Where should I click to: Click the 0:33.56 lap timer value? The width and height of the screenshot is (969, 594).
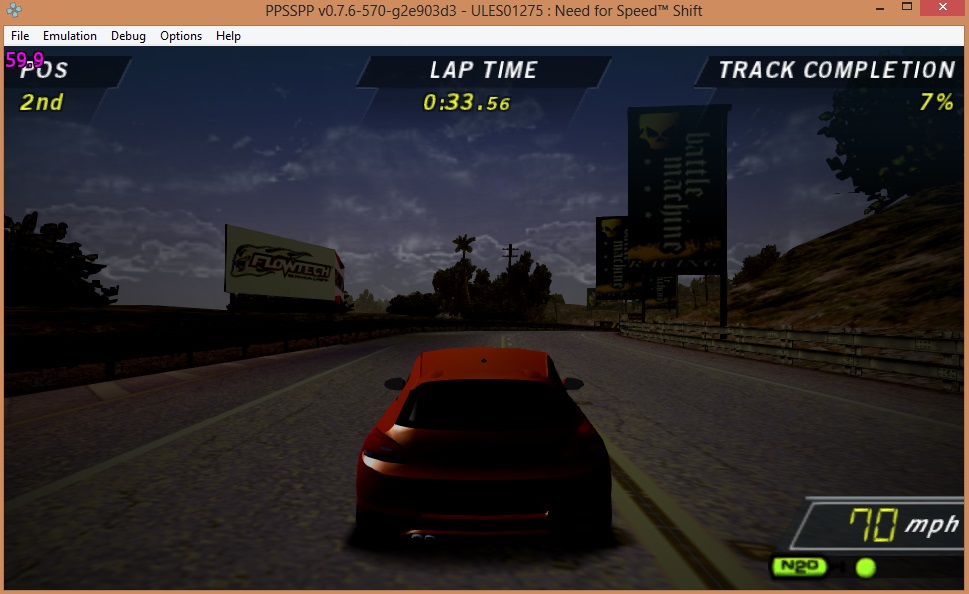coord(466,102)
